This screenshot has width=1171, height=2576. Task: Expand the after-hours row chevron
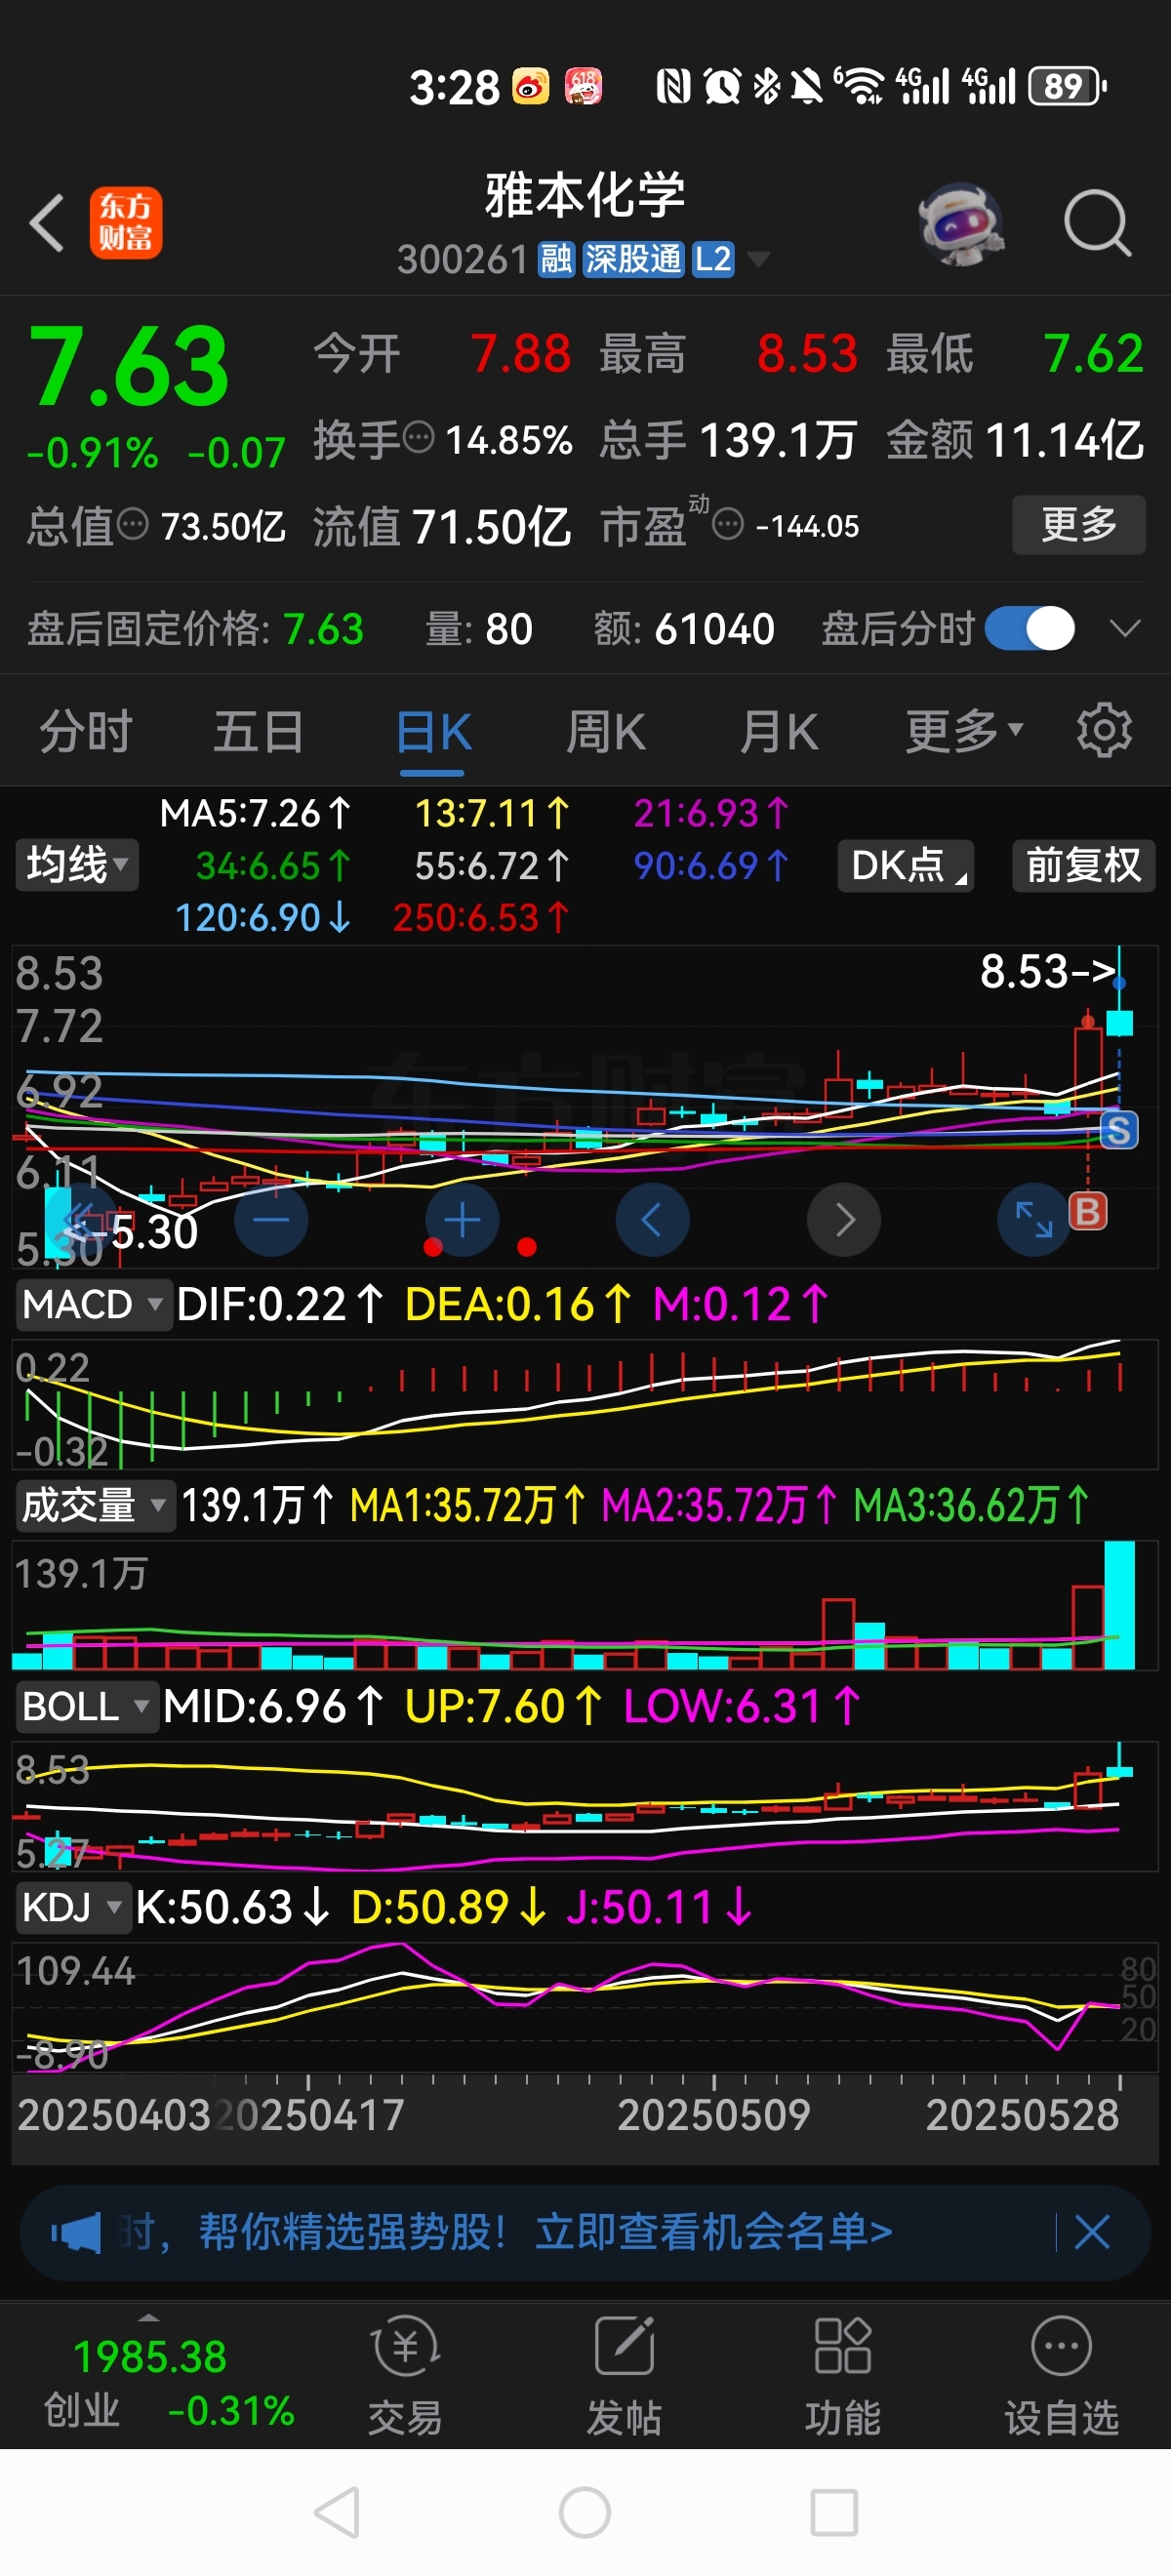click(x=1125, y=629)
